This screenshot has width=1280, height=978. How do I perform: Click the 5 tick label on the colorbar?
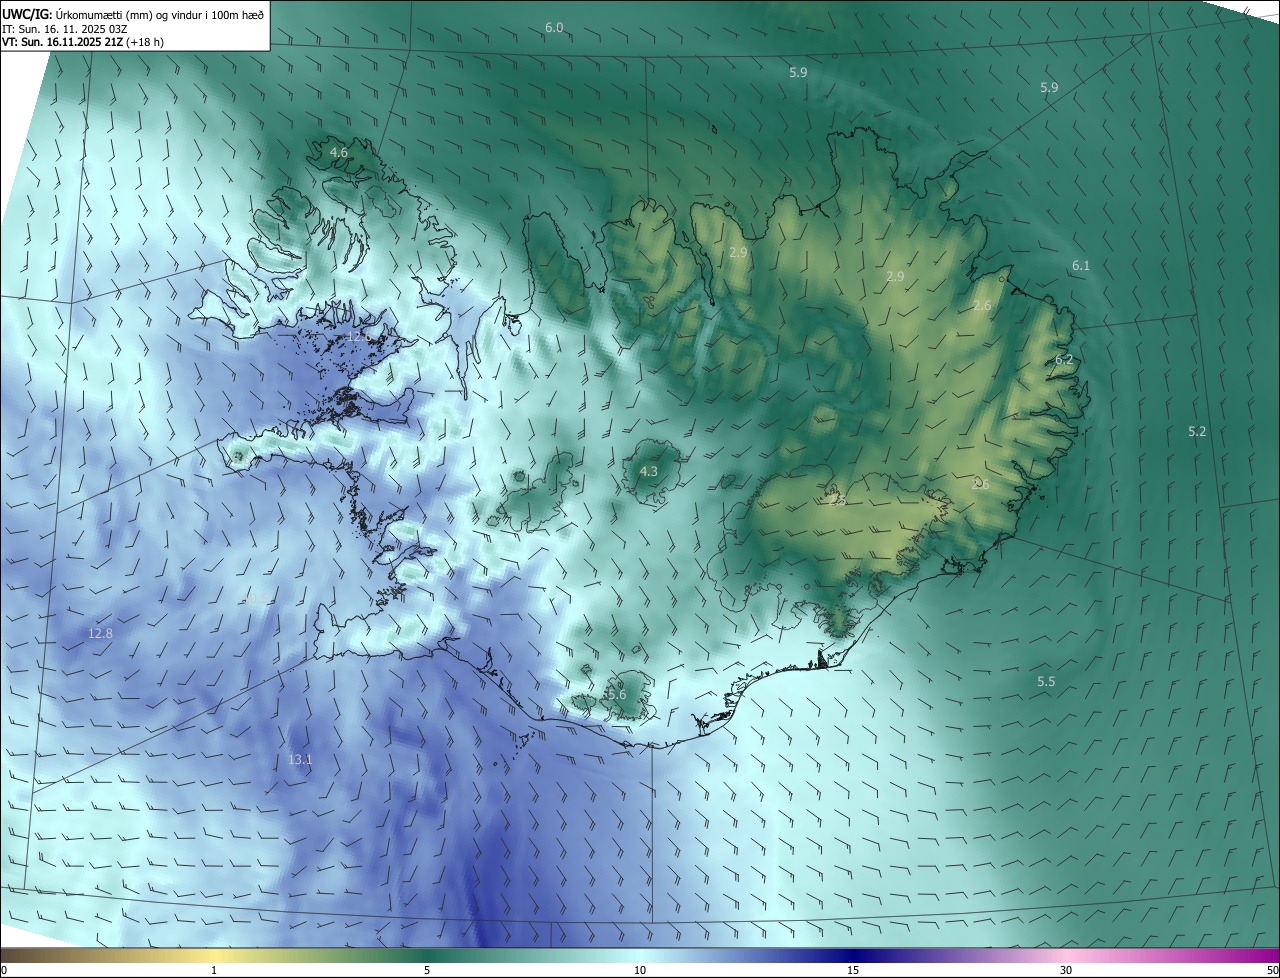tap(427, 970)
